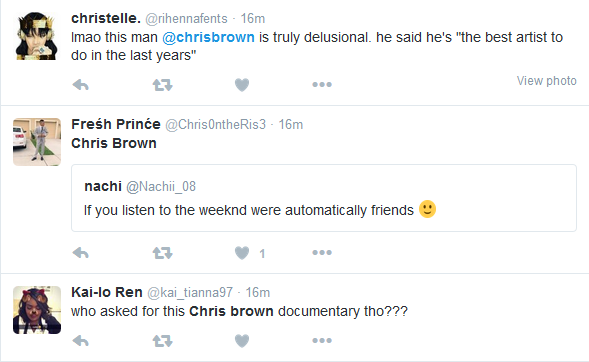Like Fresh Prince's tweet with 1 like

(x=242, y=253)
